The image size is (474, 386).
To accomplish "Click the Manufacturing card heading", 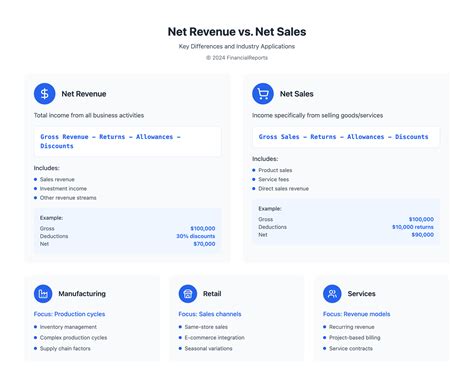I will click(x=82, y=294).
